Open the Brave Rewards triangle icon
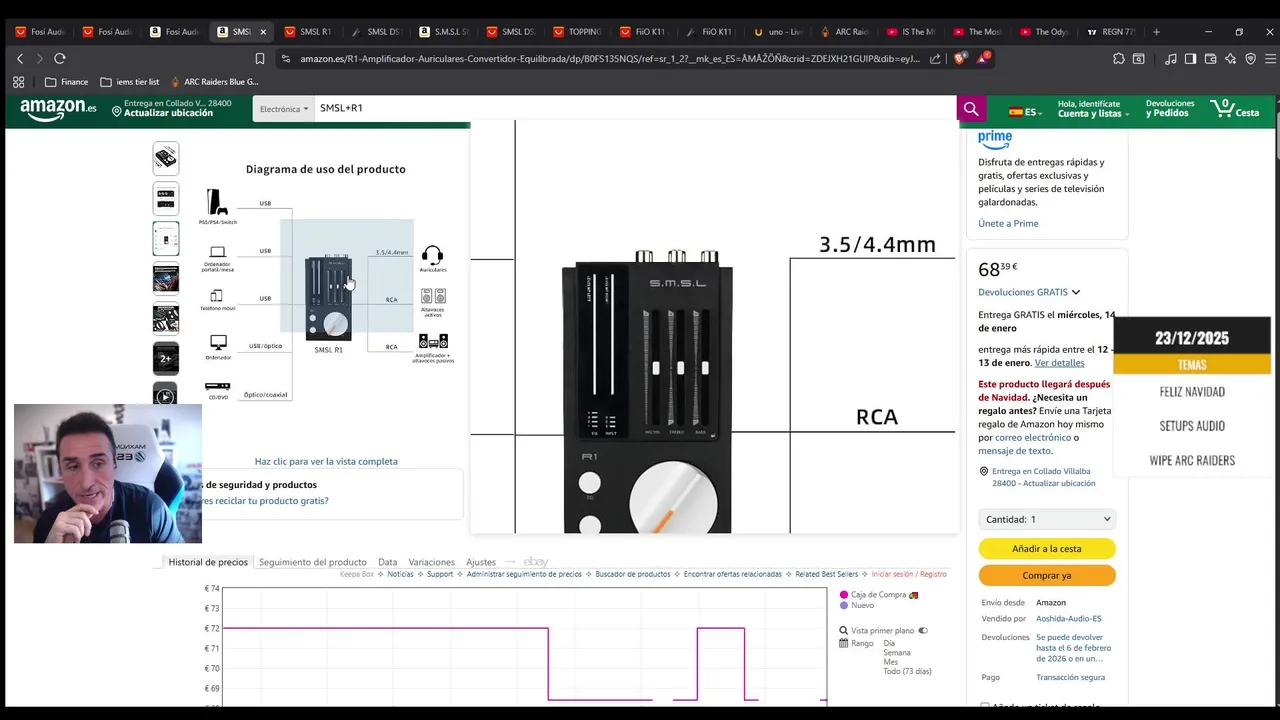The width and height of the screenshot is (1280, 720). tap(982, 59)
